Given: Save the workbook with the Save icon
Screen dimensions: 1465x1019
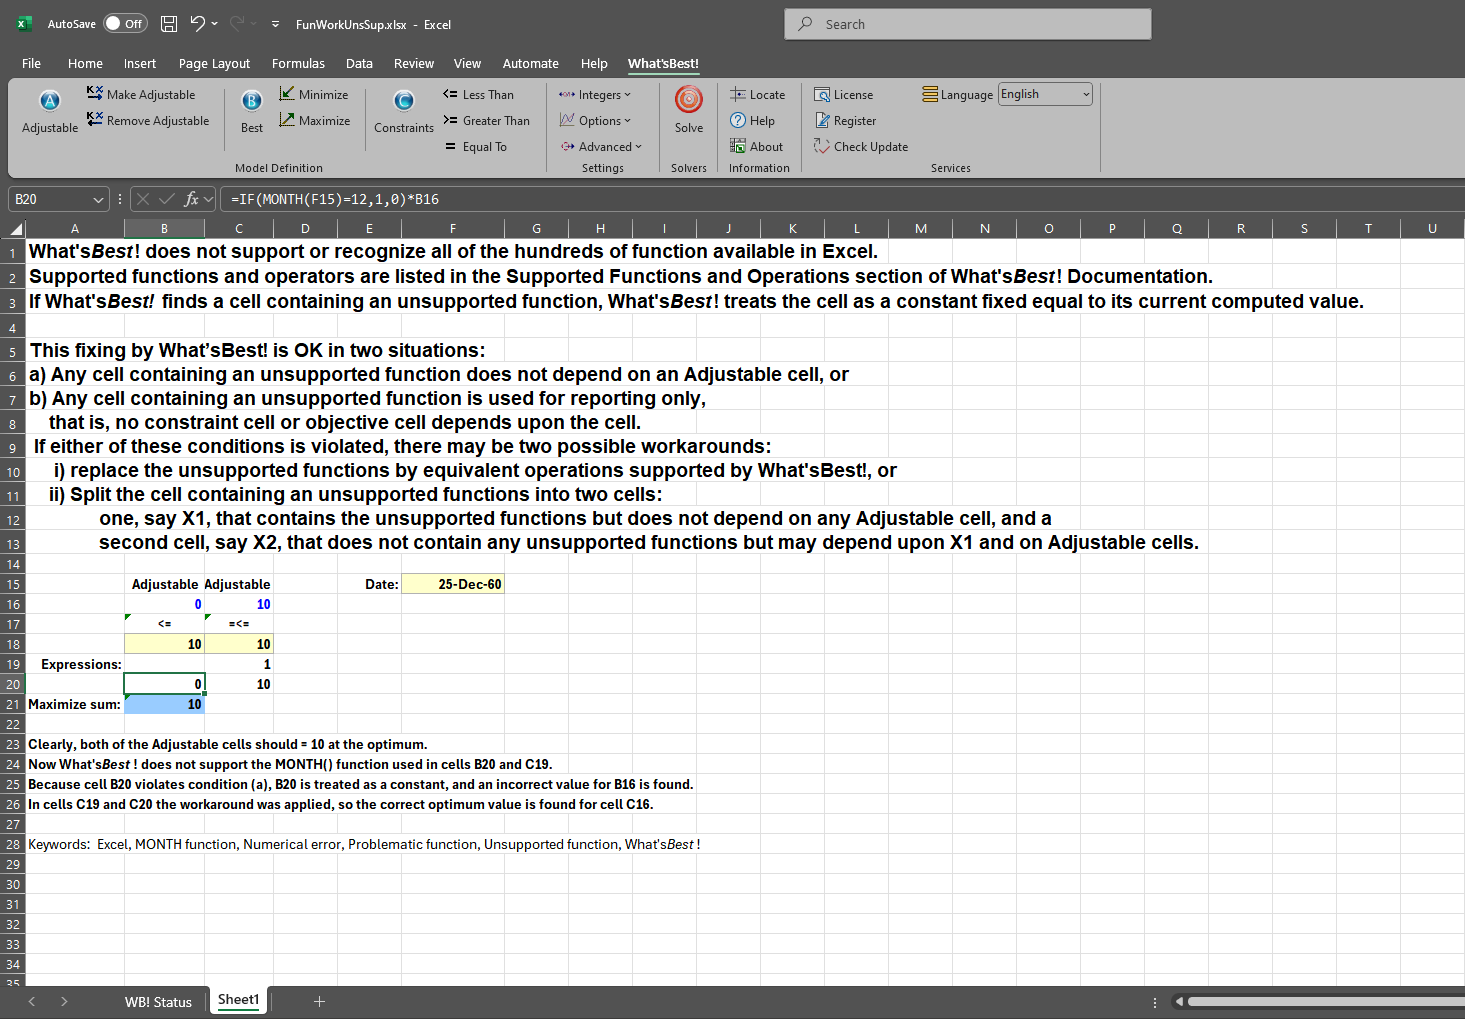Looking at the screenshot, I should click(169, 24).
